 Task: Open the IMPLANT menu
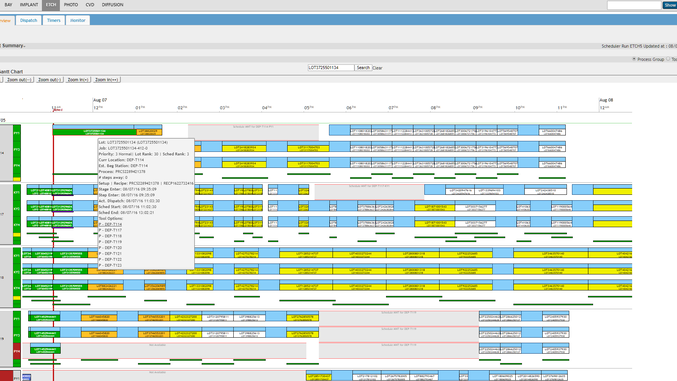tap(29, 5)
